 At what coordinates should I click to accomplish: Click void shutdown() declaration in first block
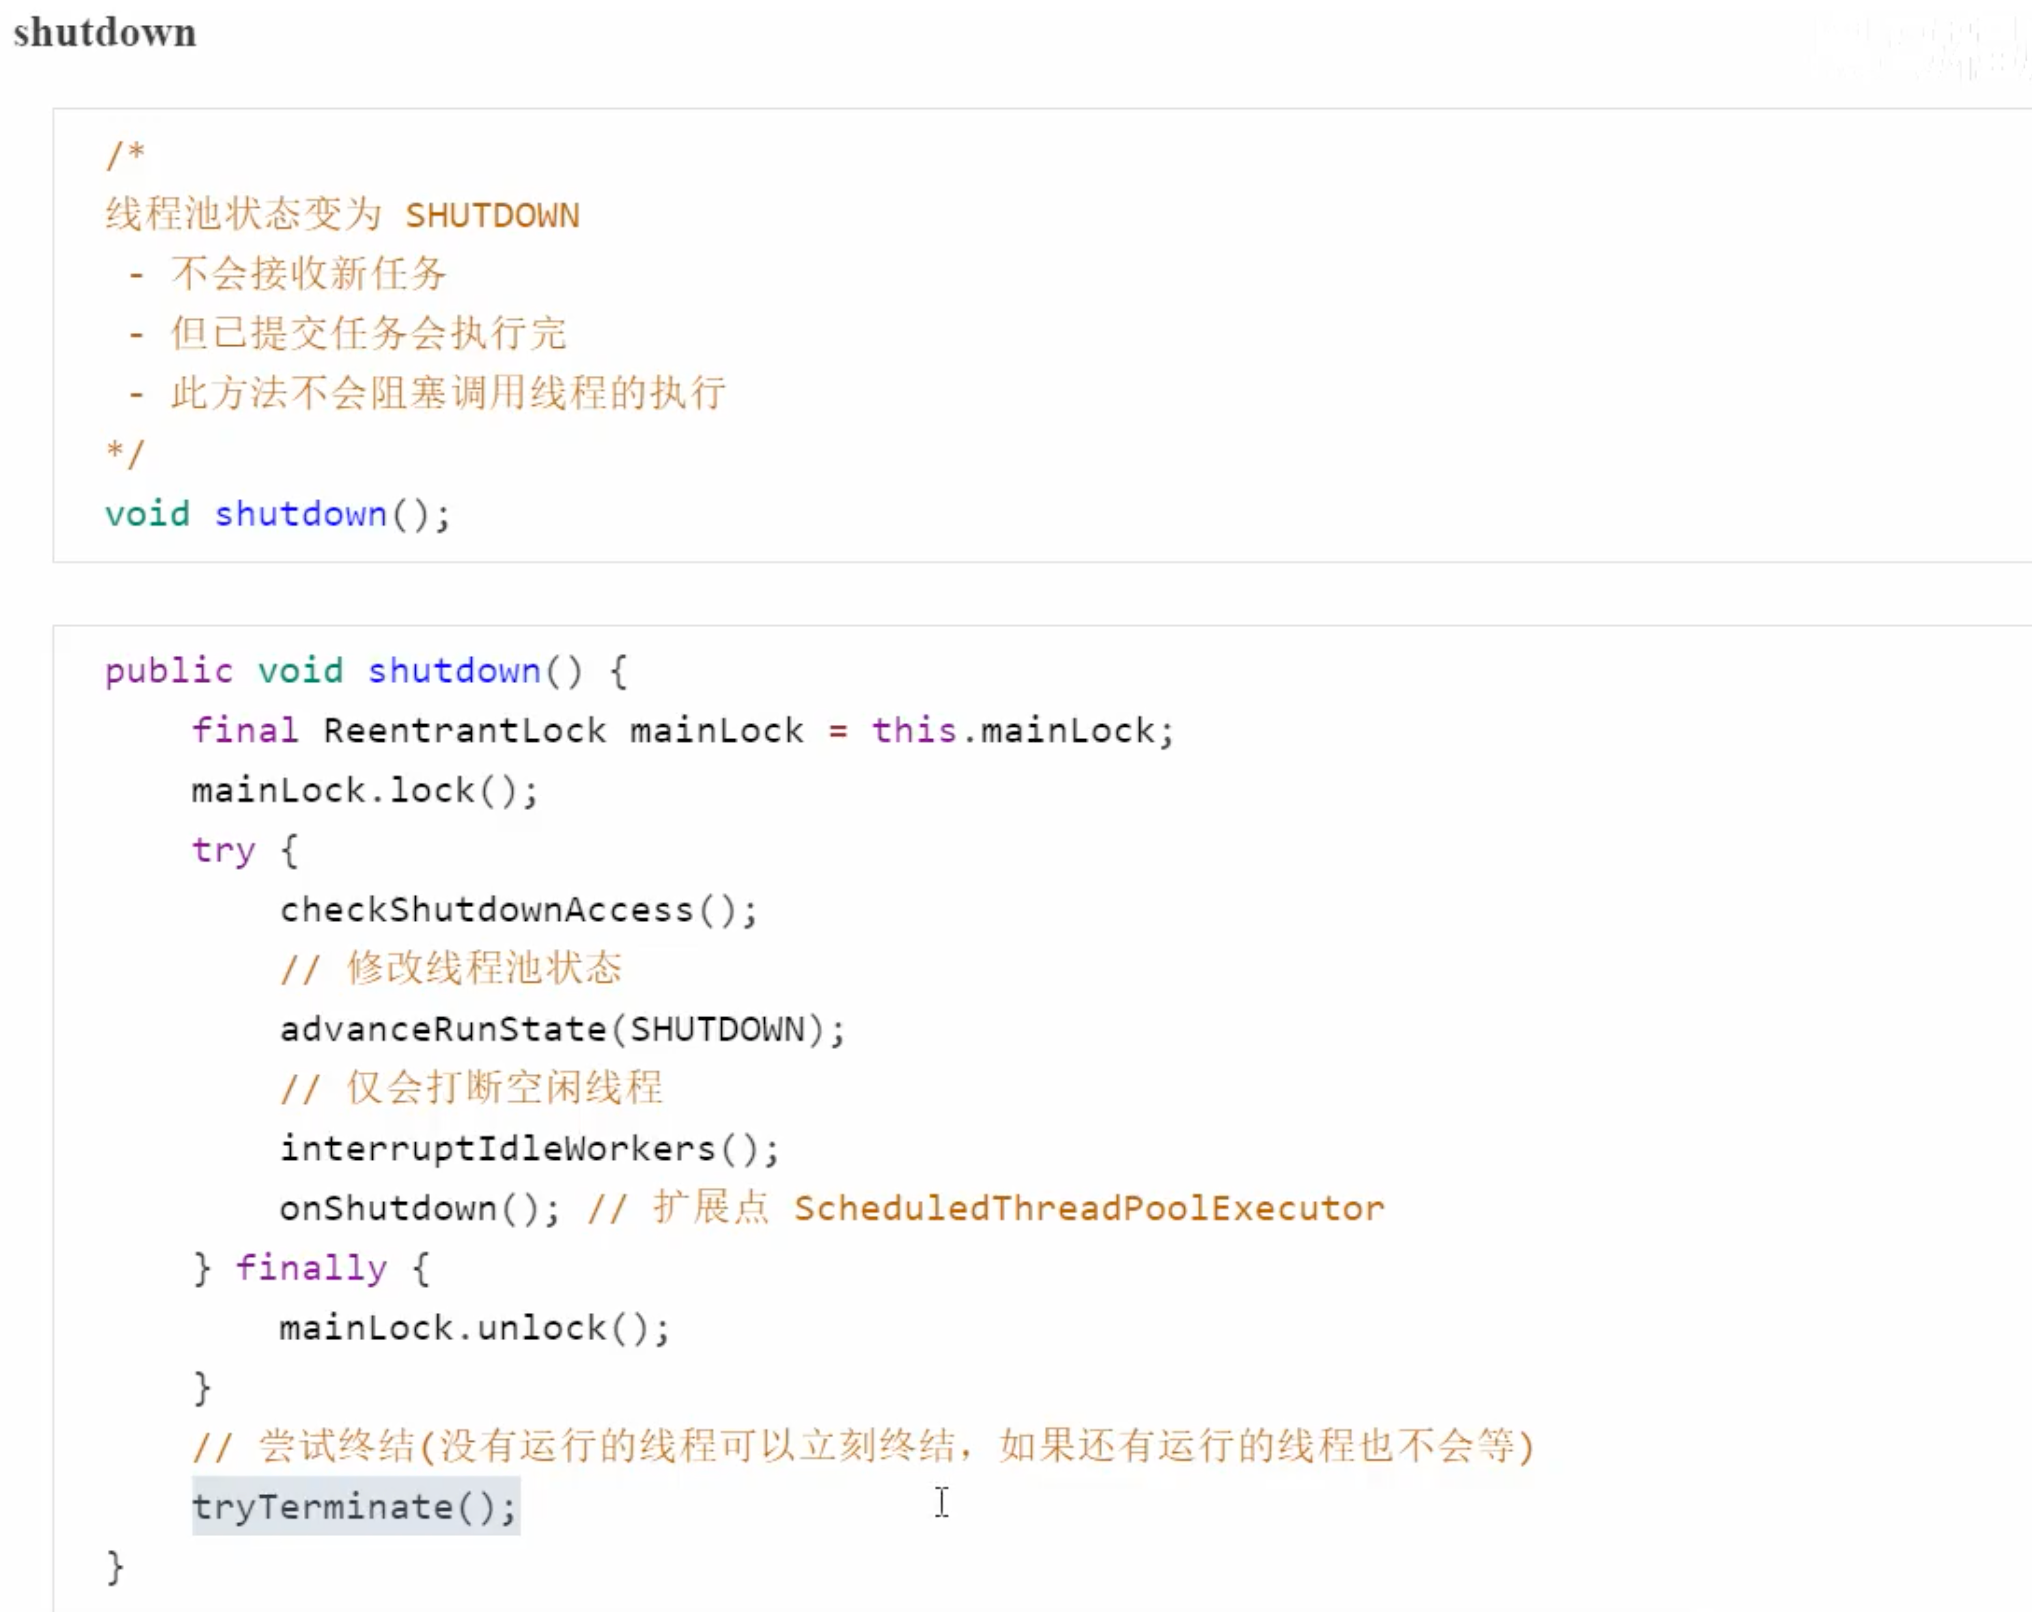pyautogui.click(x=278, y=514)
